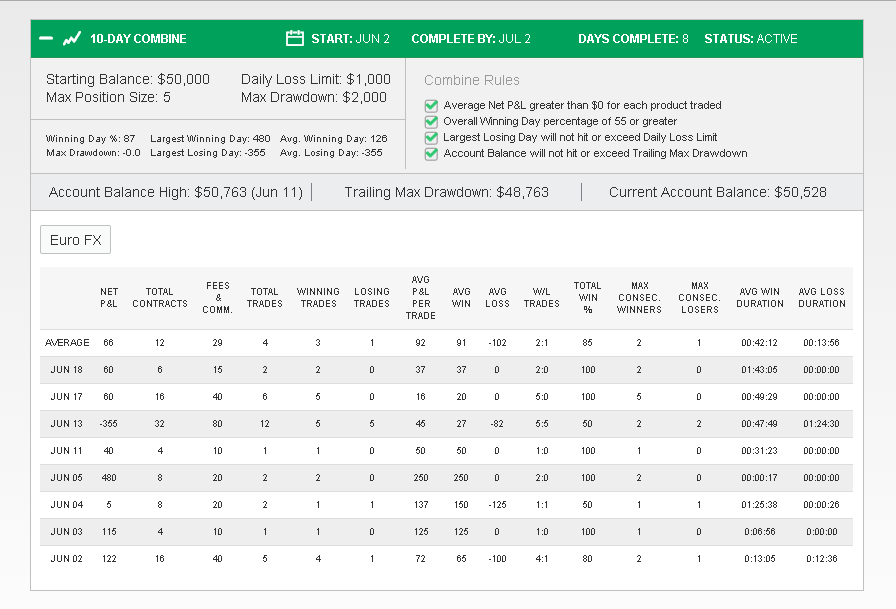
Task: Click the W/L TRADES column header
Action: click(x=542, y=298)
